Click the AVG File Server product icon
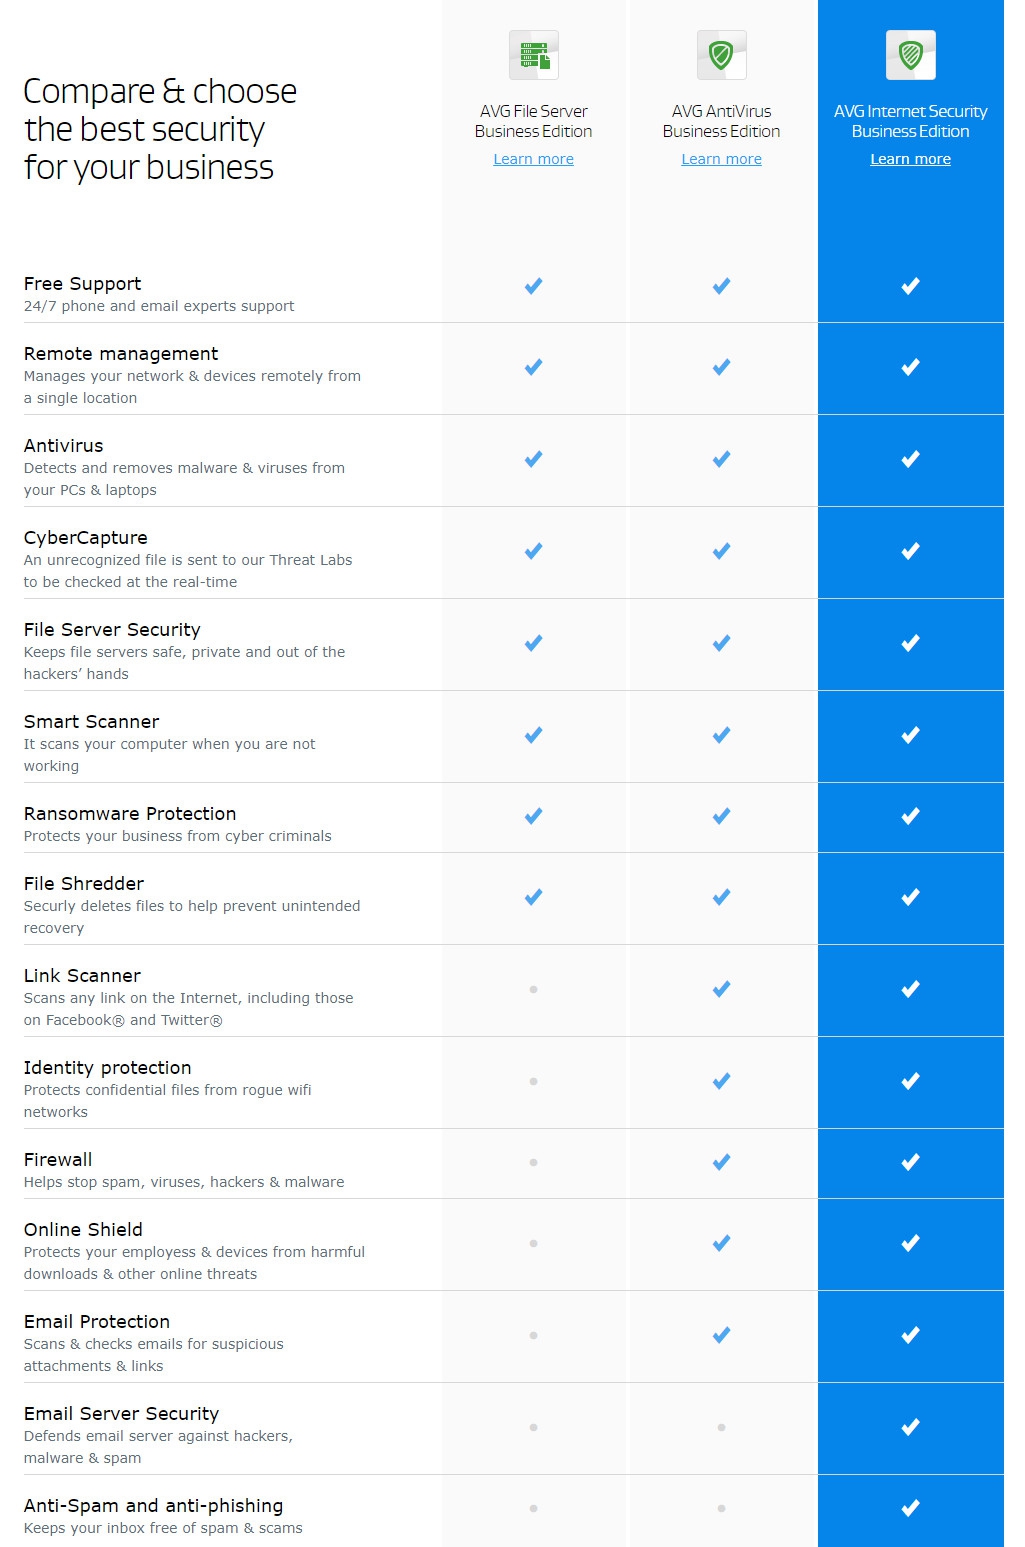Image resolution: width=1025 pixels, height=1547 pixels. (534, 55)
